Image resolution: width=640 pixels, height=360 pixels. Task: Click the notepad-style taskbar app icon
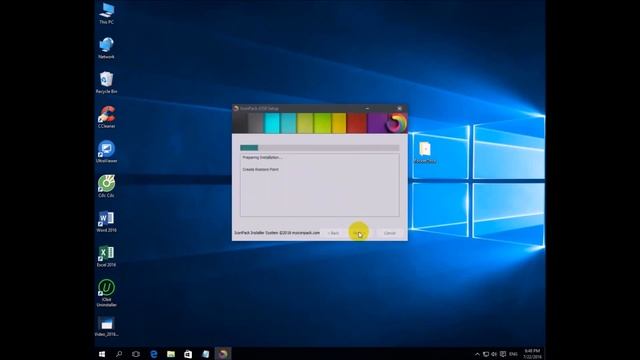click(205, 354)
